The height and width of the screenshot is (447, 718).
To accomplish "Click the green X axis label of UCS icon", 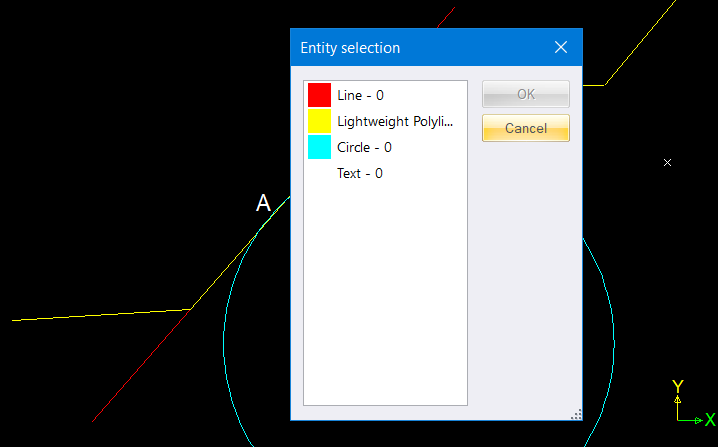I will click(x=710, y=420).
